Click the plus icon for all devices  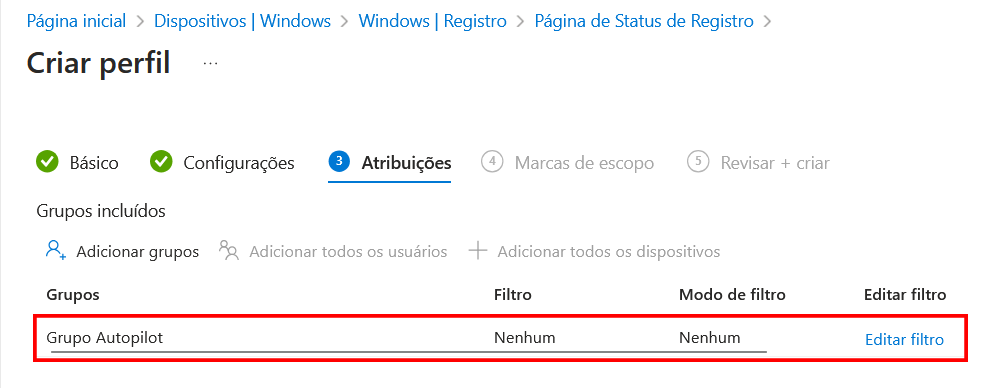478,251
